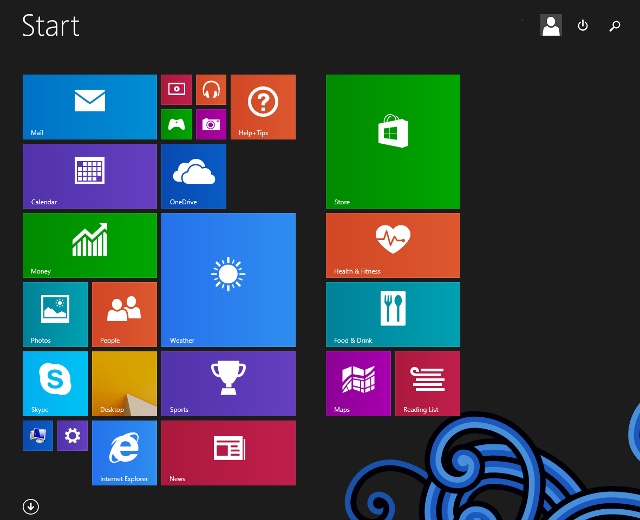Screen dimensions: 640x520
Task: Launch the Skype tile
Action: [55, 384]
